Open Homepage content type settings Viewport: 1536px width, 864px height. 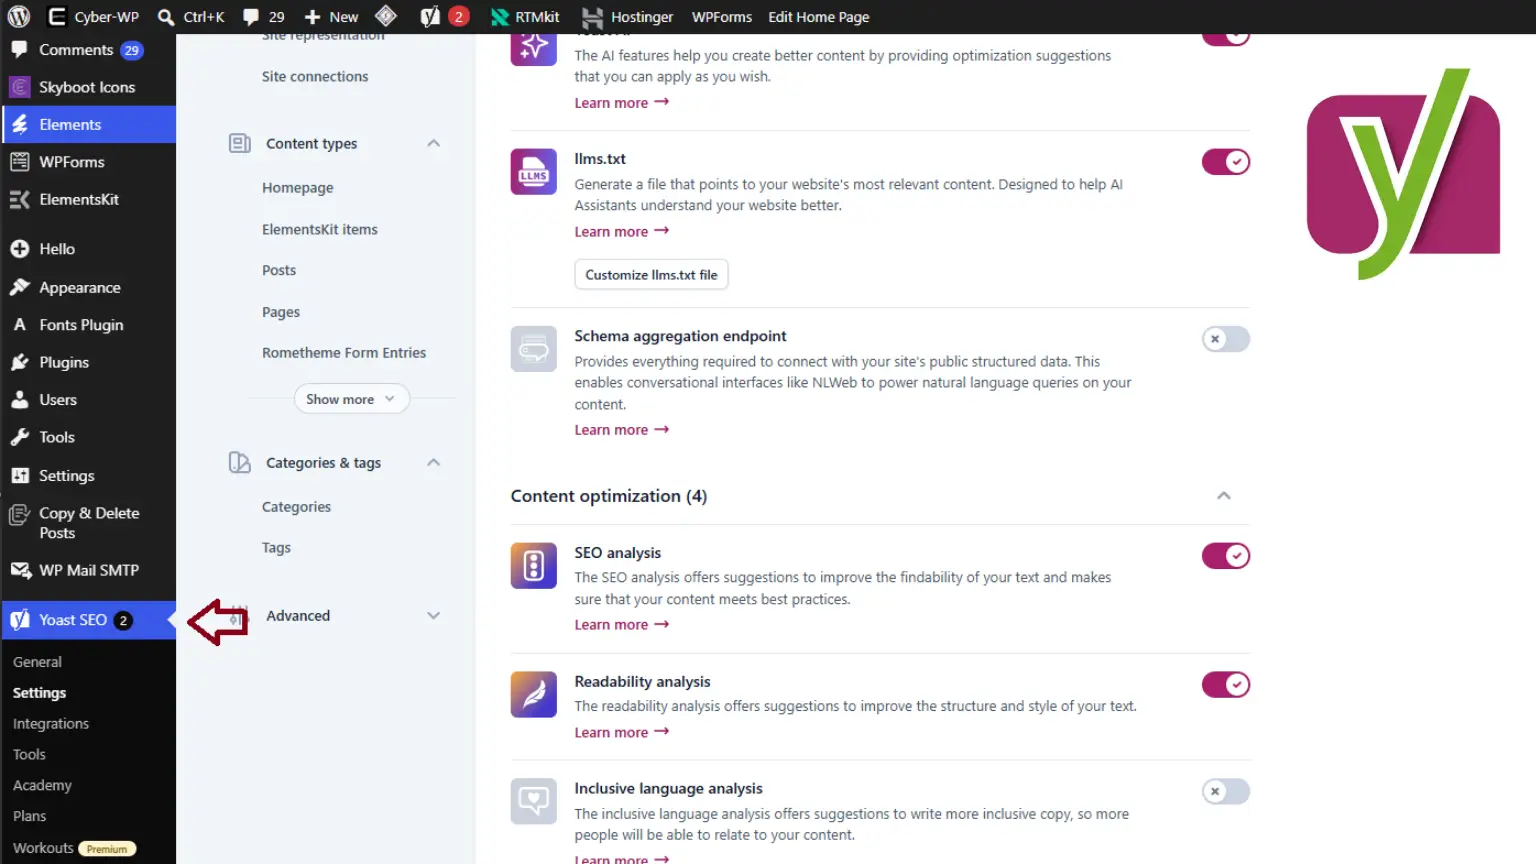(x=297, y=188)
